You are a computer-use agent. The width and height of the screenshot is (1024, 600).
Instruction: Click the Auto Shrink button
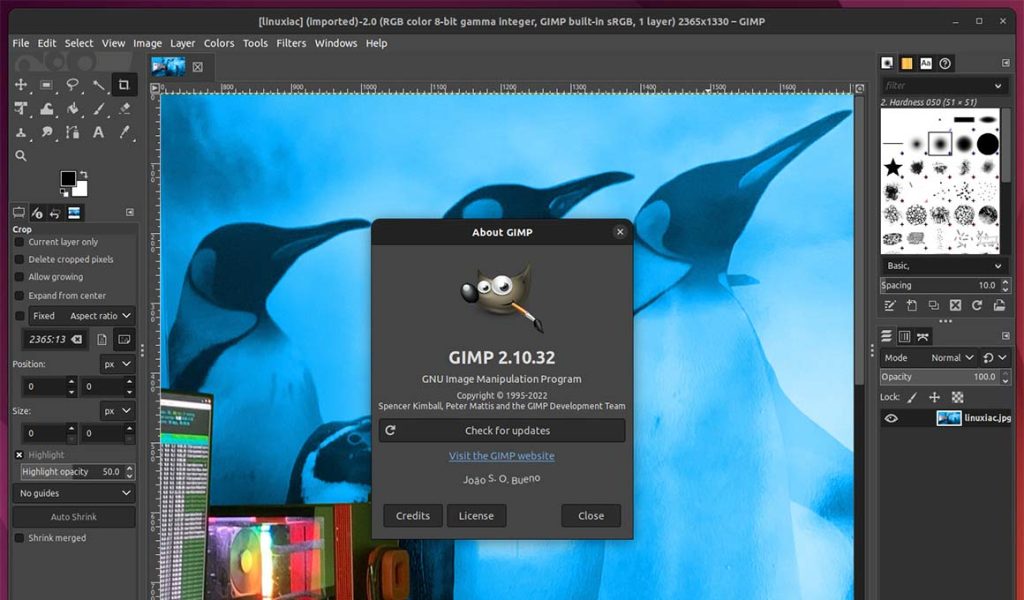(74, 517)
